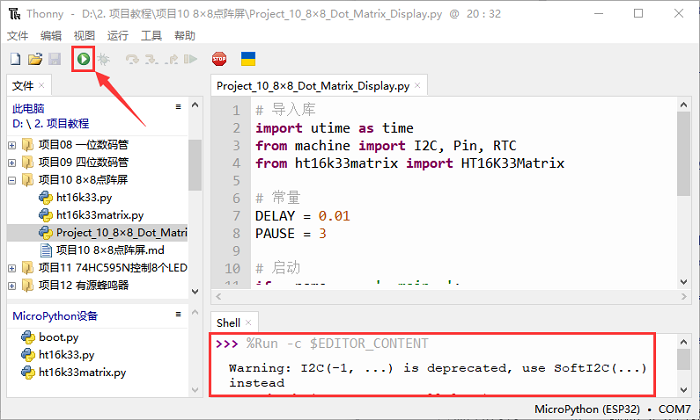Image resolution: width=700 pixels, height=420 pixels.
Task: Click MicroPython (ESP32) interpreter selector in status bar
Action: click(586, 410)
